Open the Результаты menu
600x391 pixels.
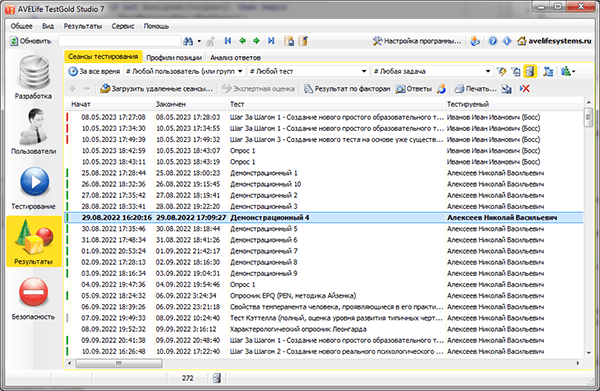[x=83, y=26]
